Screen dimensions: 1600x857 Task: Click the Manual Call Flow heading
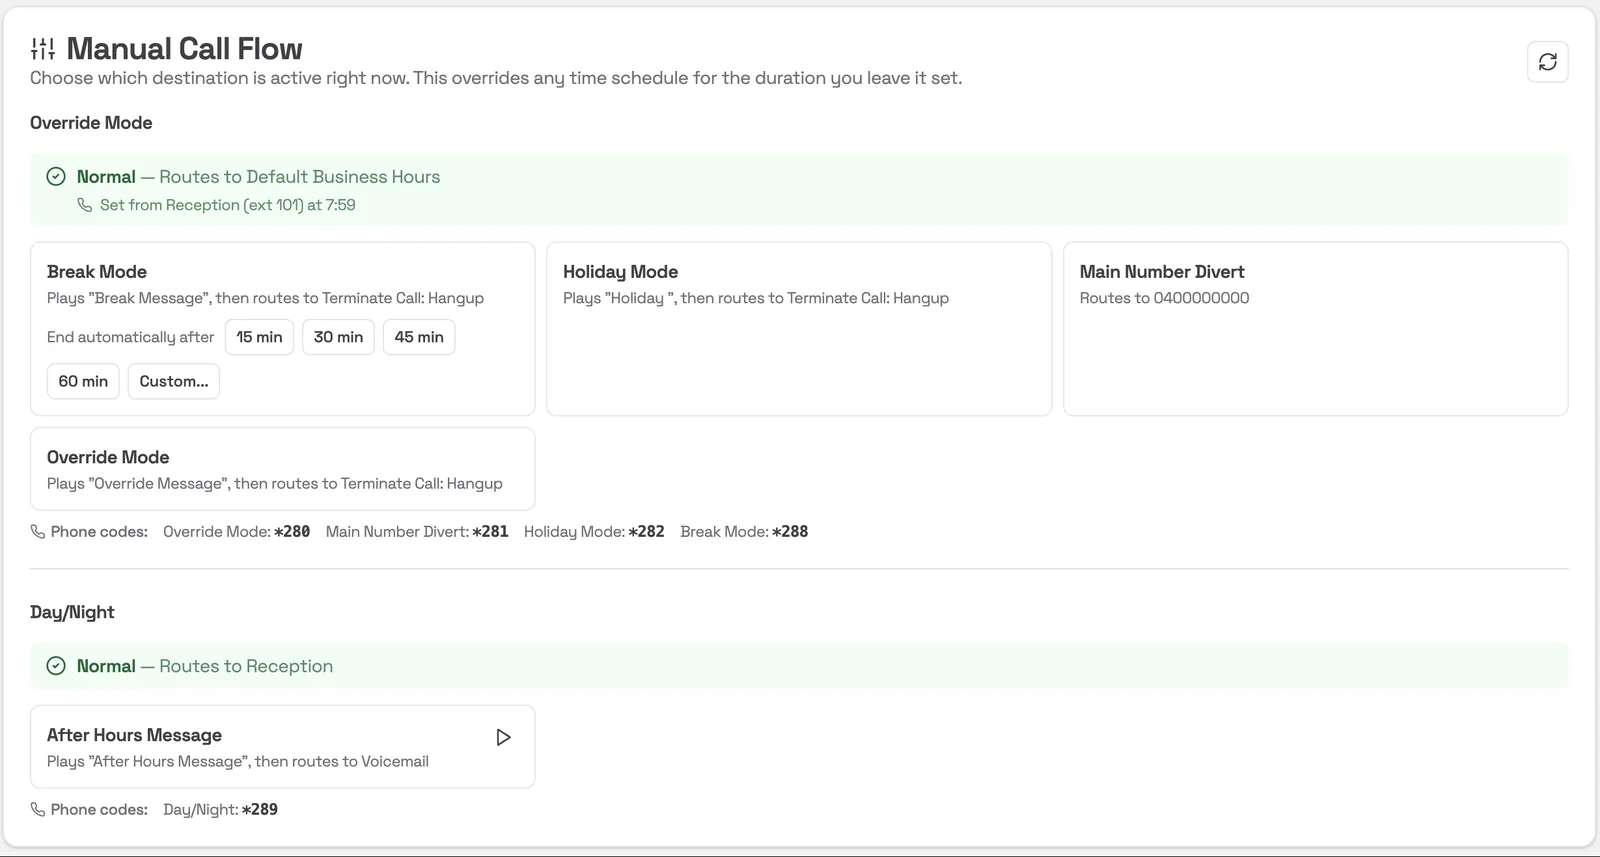point(184,49)
